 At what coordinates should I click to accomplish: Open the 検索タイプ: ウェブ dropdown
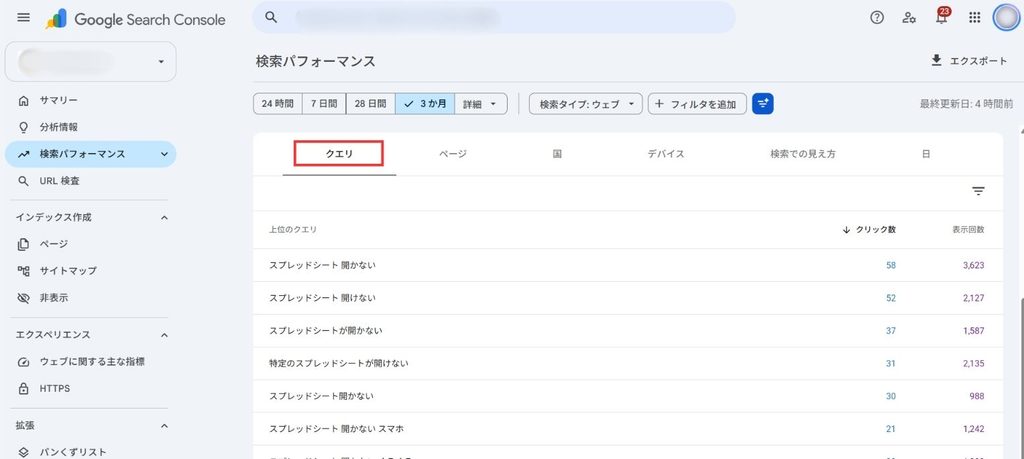586,103
